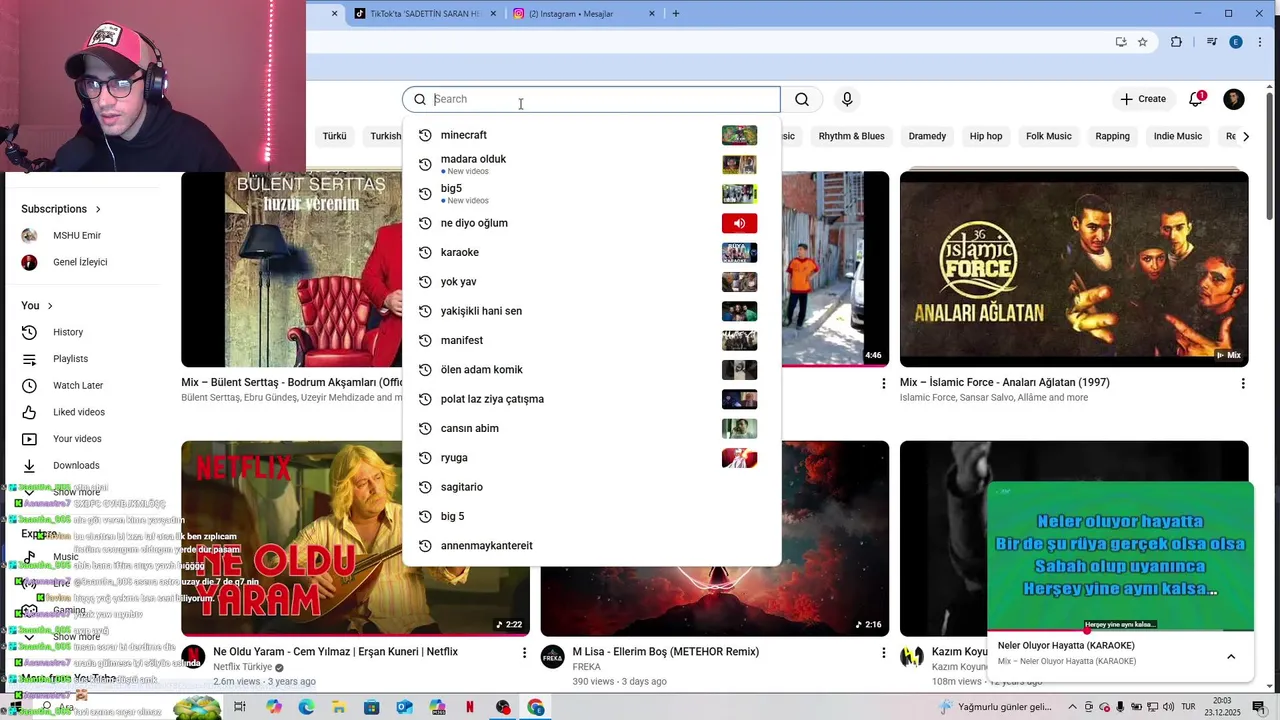Select the Folk Music filter chip
Screen dimensions: 1280x720
[1048, 136]
